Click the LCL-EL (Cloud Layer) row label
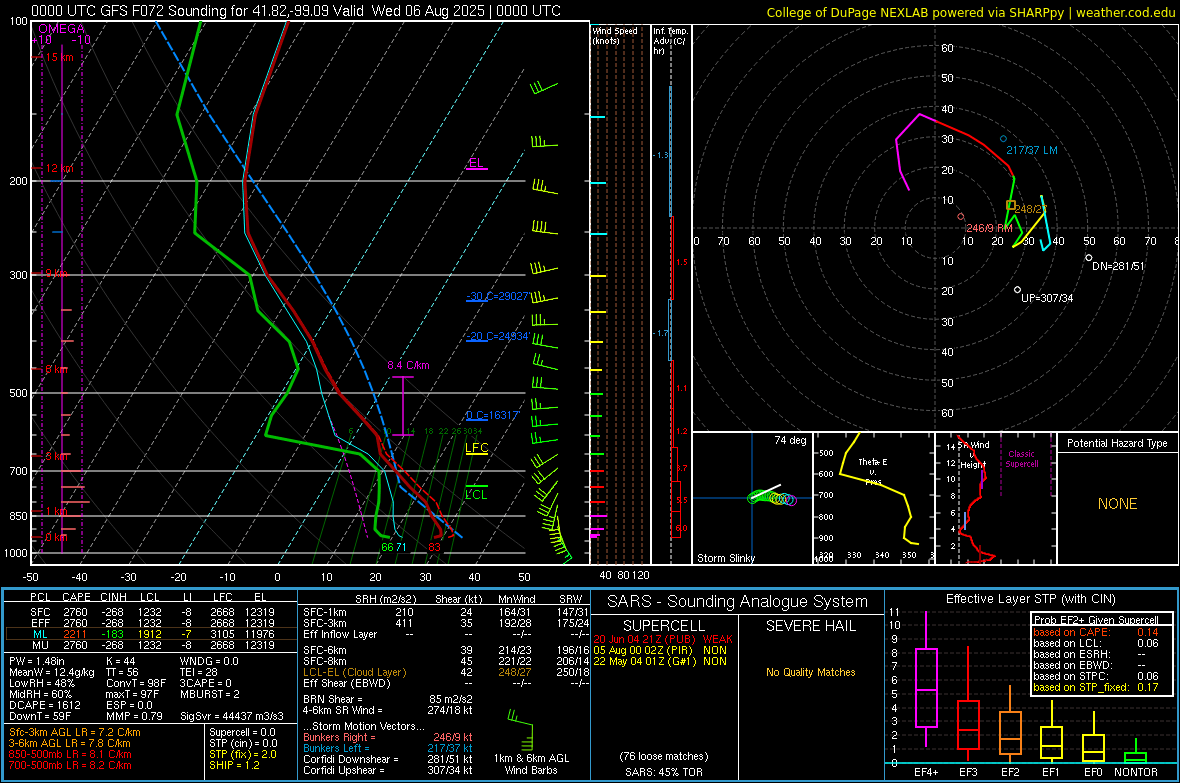Screen dimensions: 1180x783 point(354,672)
